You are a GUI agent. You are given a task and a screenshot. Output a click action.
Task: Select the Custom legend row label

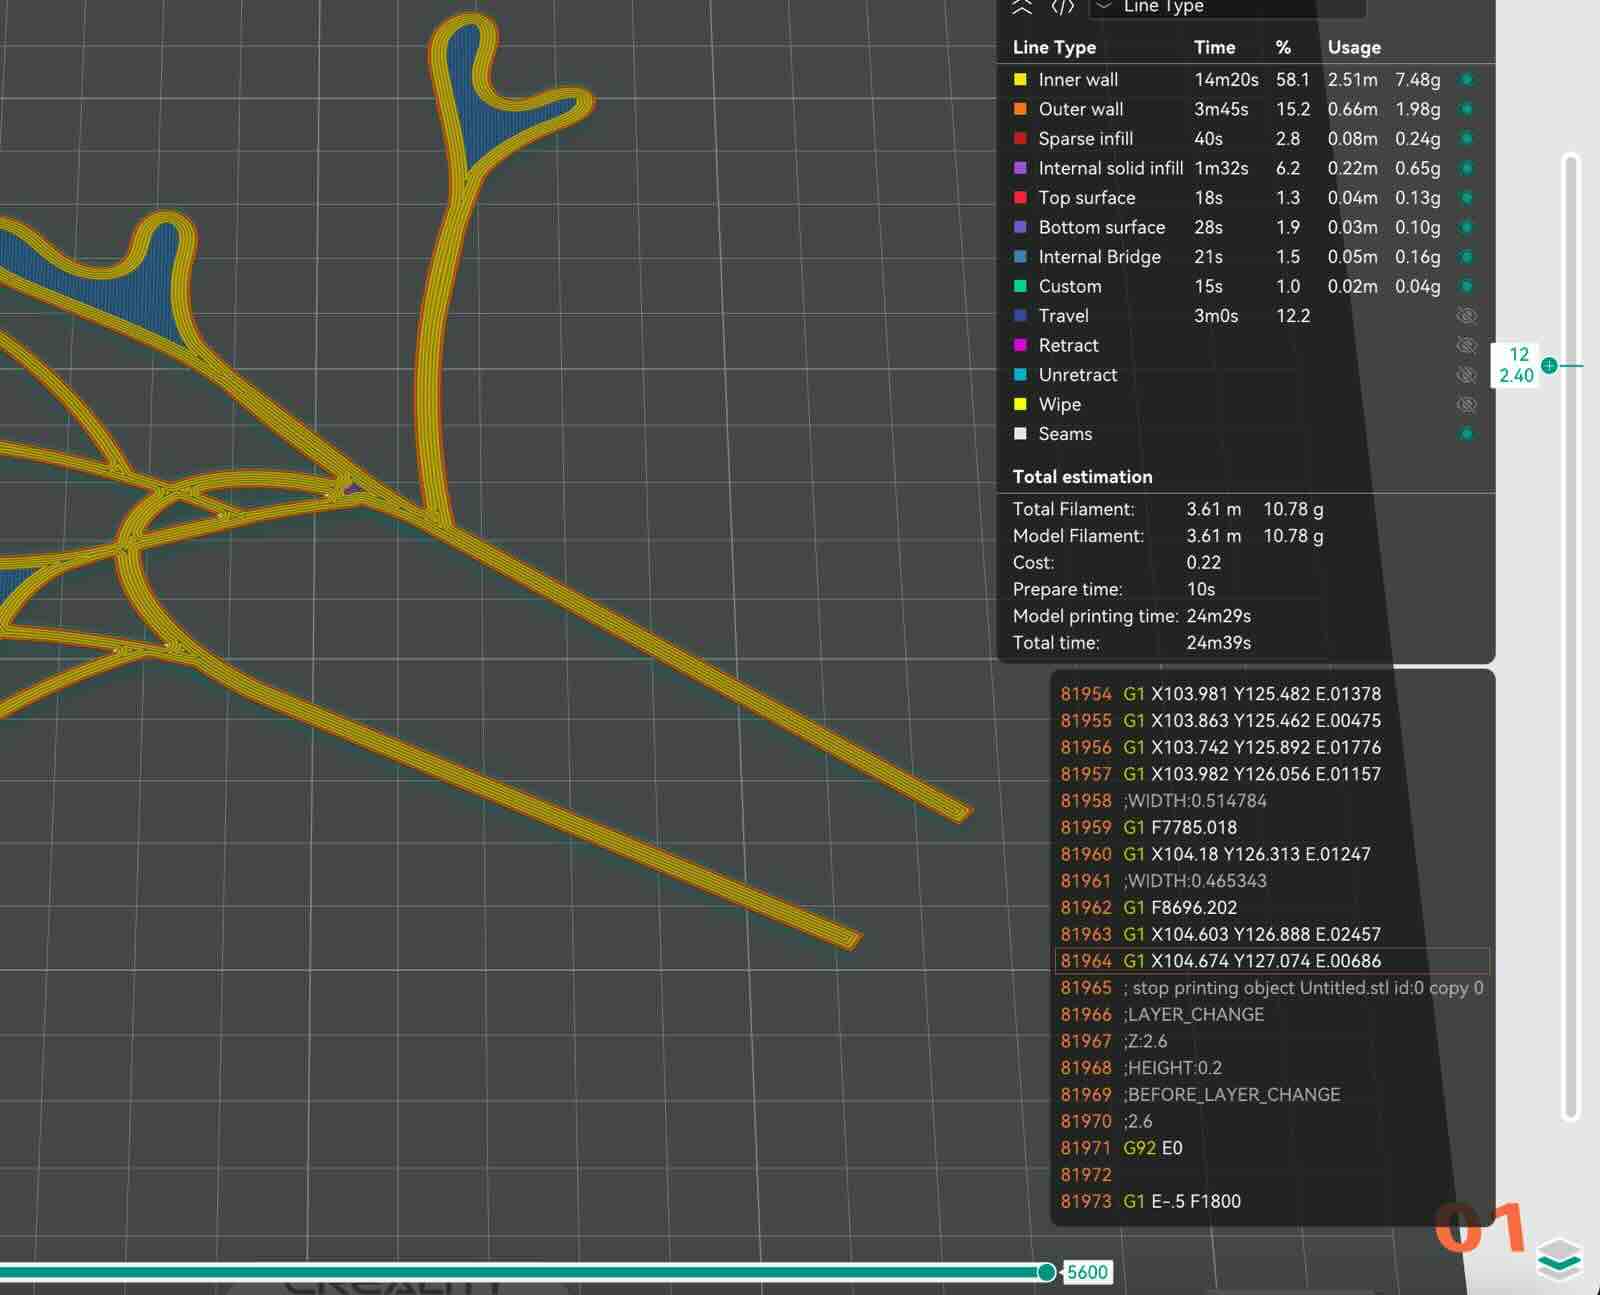pos(1069,287)
